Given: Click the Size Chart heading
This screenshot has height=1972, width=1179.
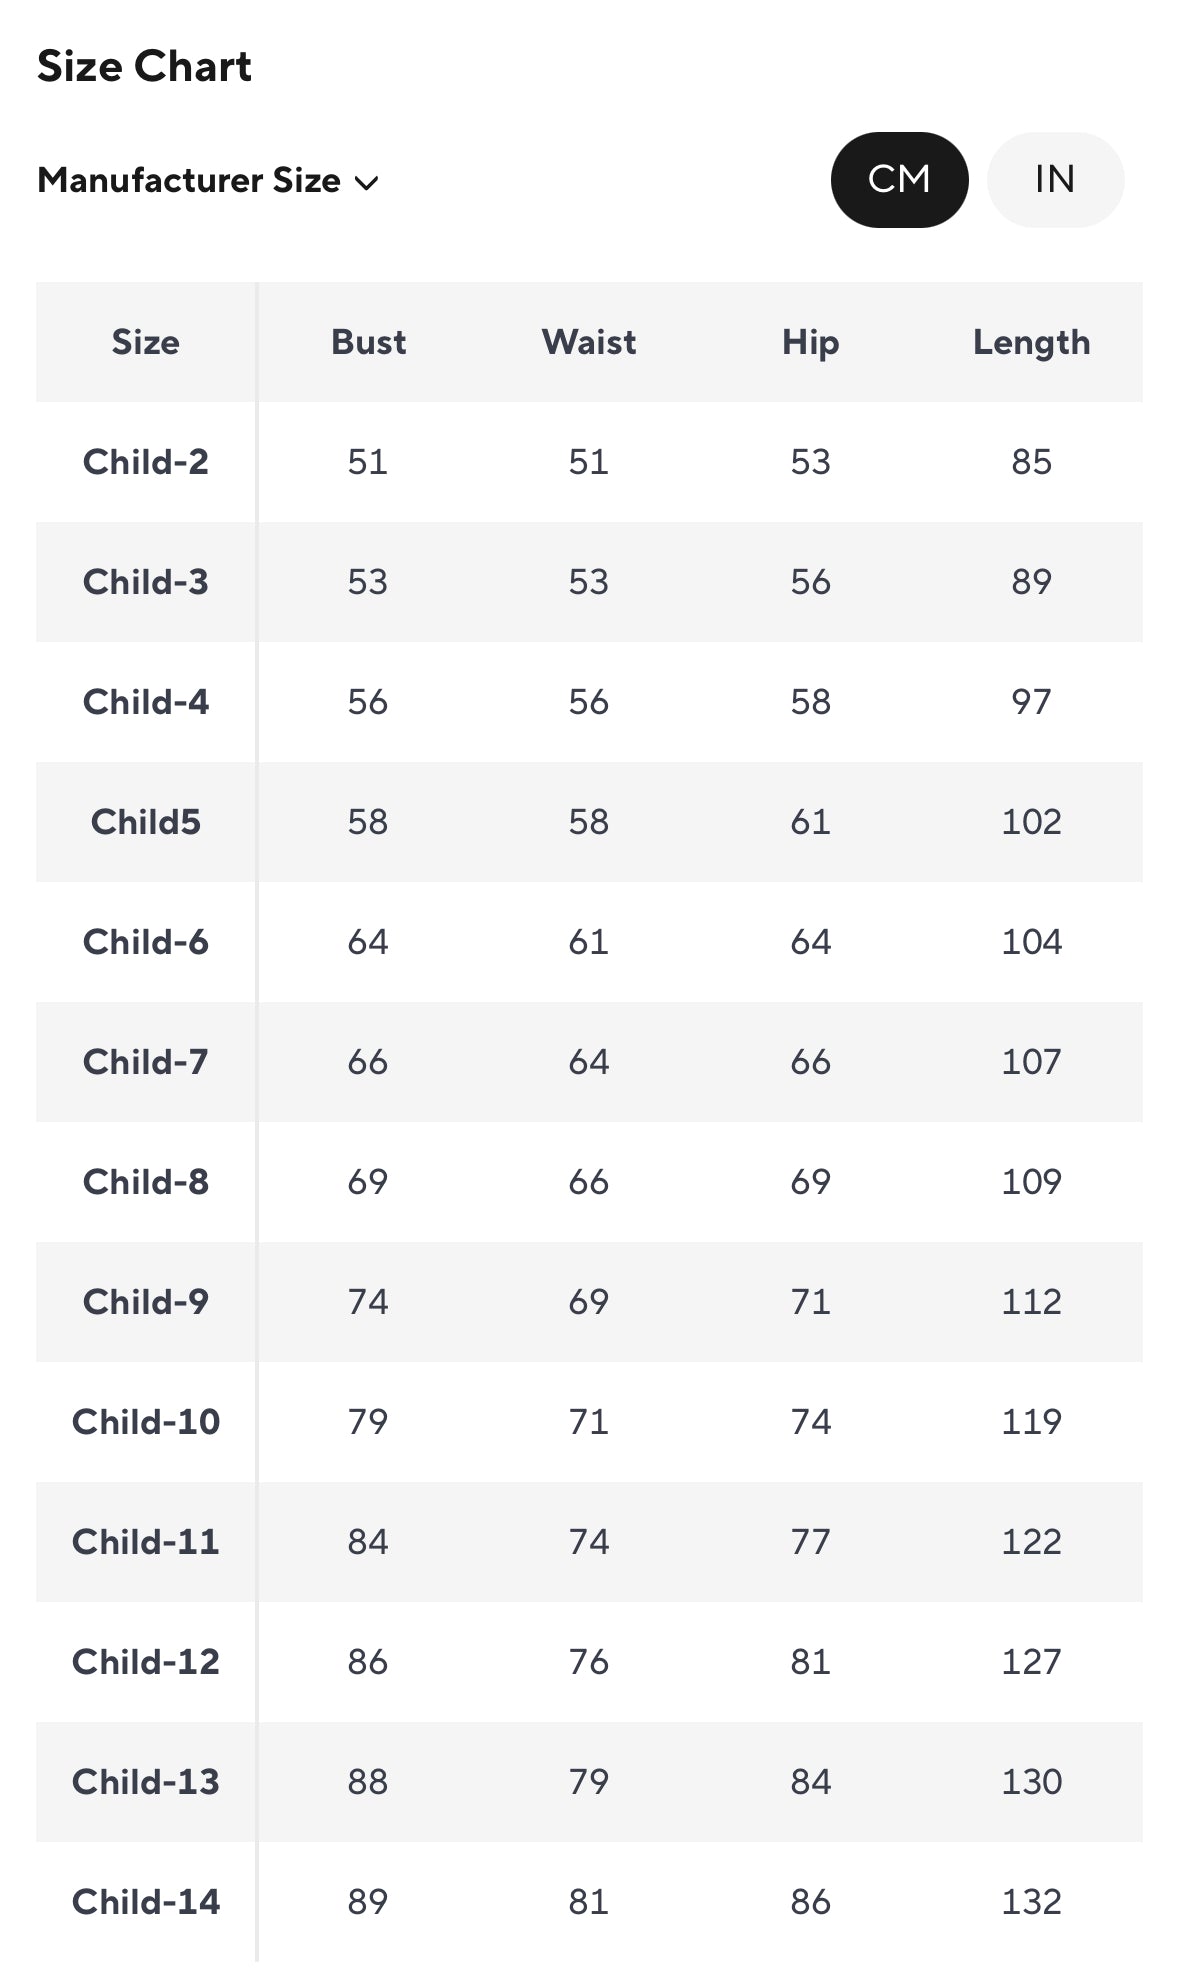Looking at the screenshot, I should tap(144, 67).
